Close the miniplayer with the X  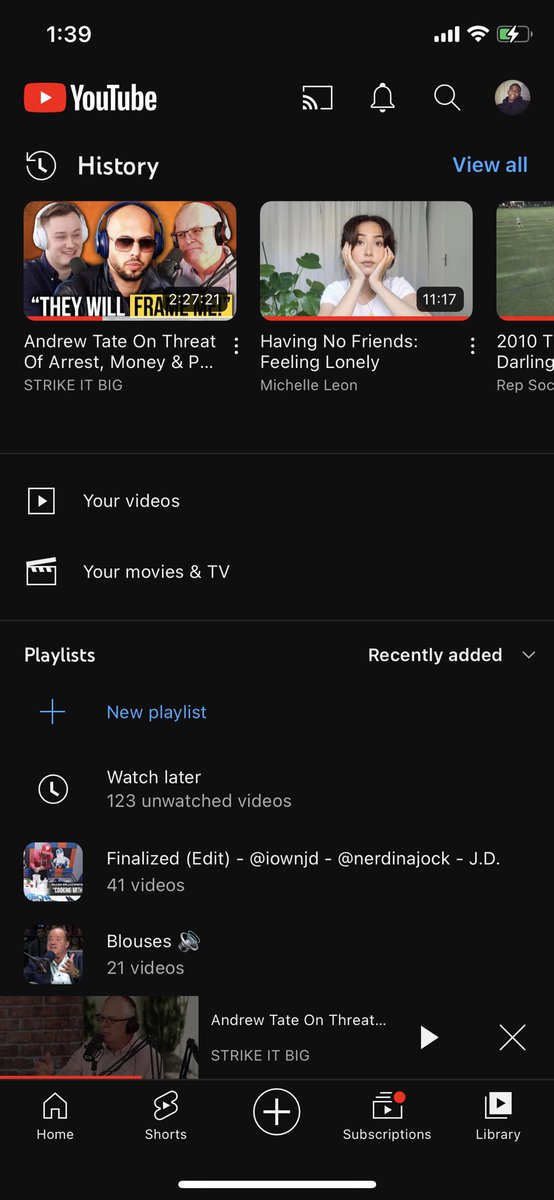pos(512,1038)
